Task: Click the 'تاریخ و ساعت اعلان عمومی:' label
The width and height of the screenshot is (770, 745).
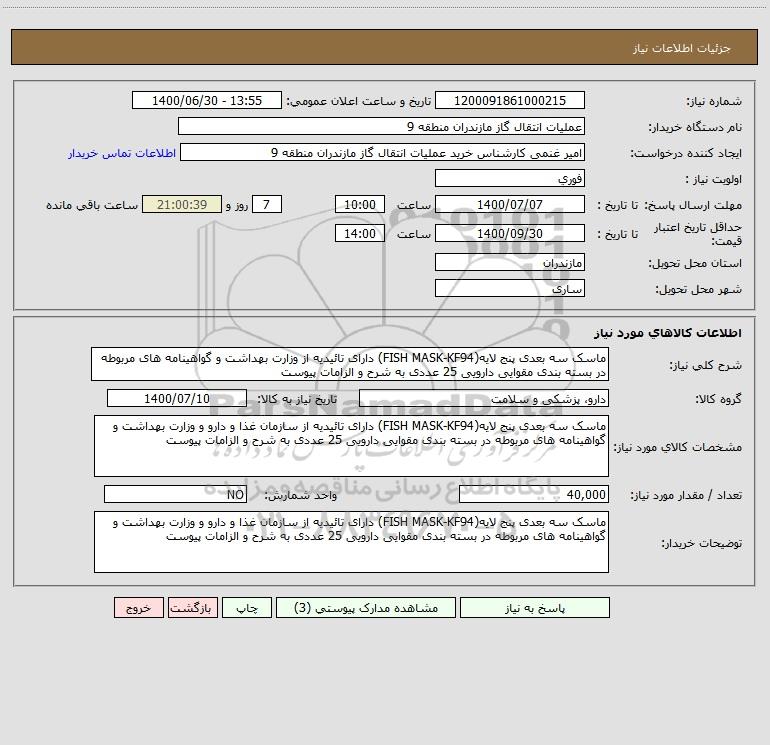Action: coord(358,101)
